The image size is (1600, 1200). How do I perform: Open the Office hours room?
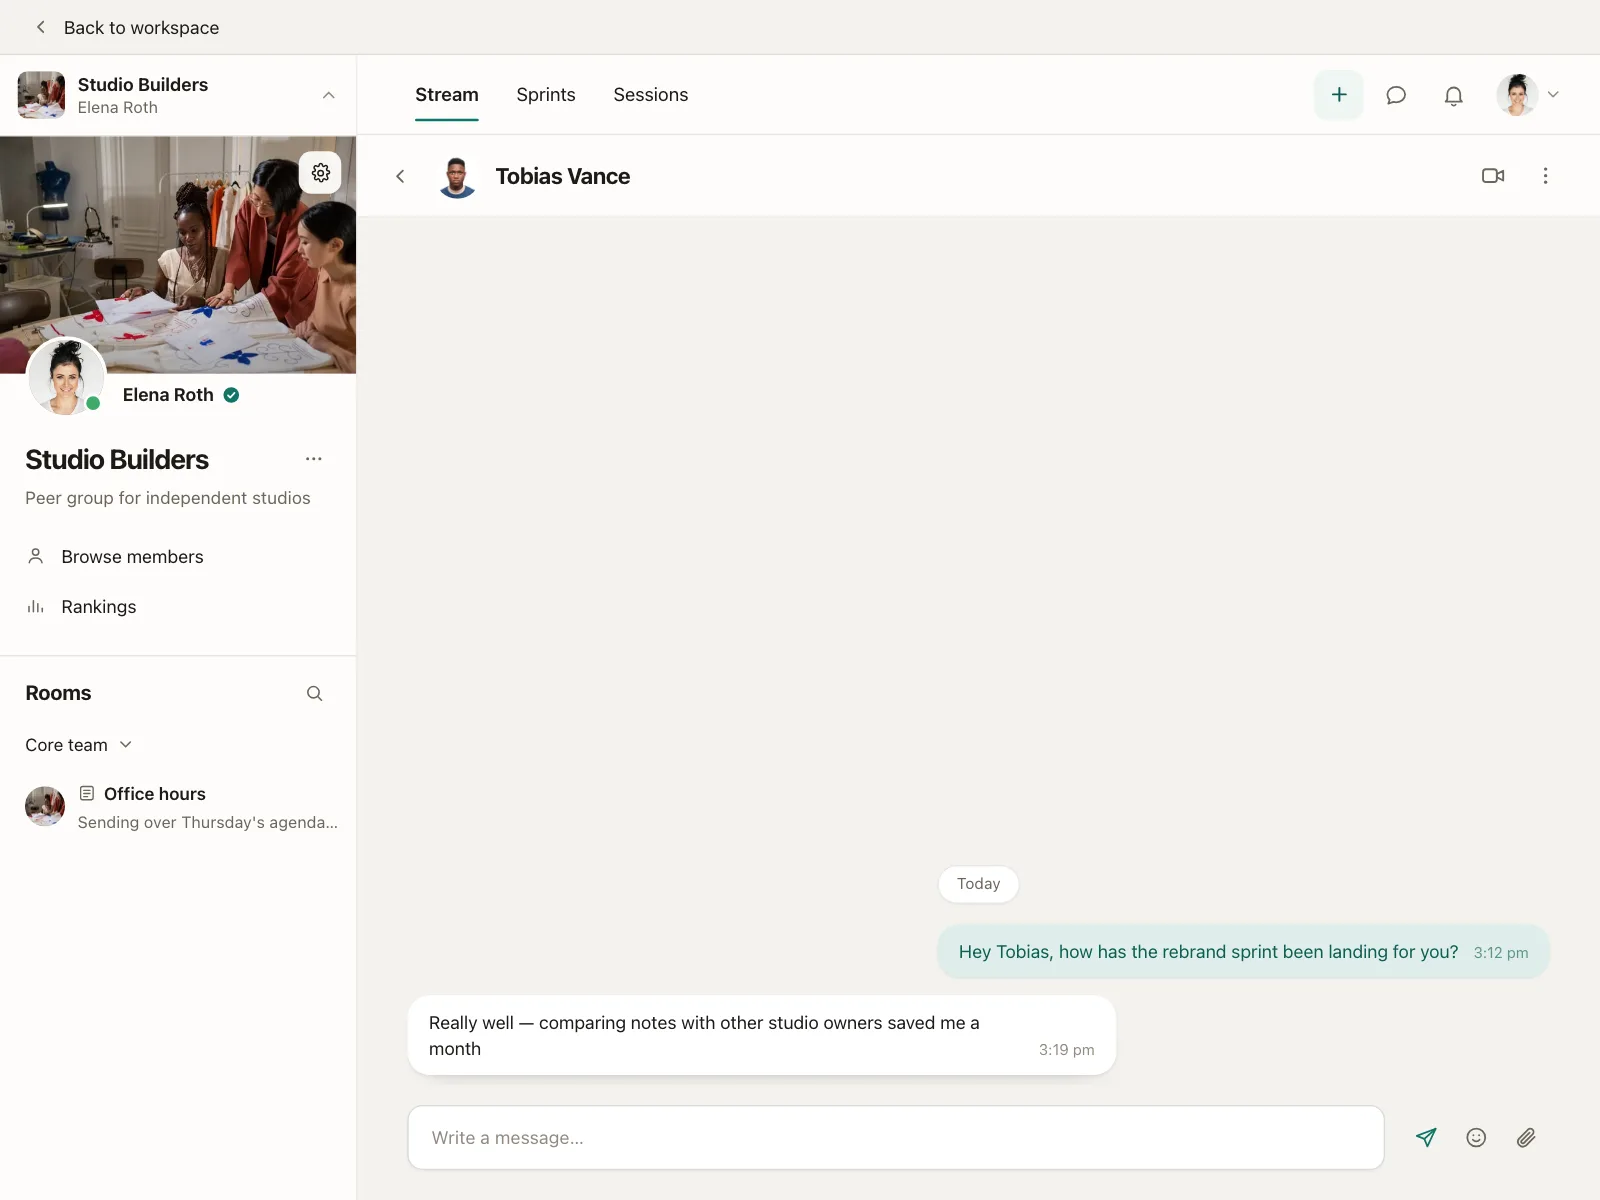tap(181, 807)
